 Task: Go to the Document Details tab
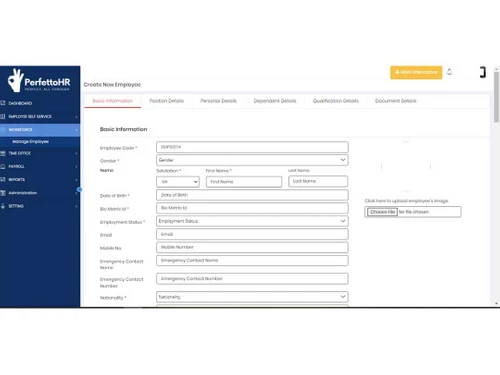(x=396, y=101)
